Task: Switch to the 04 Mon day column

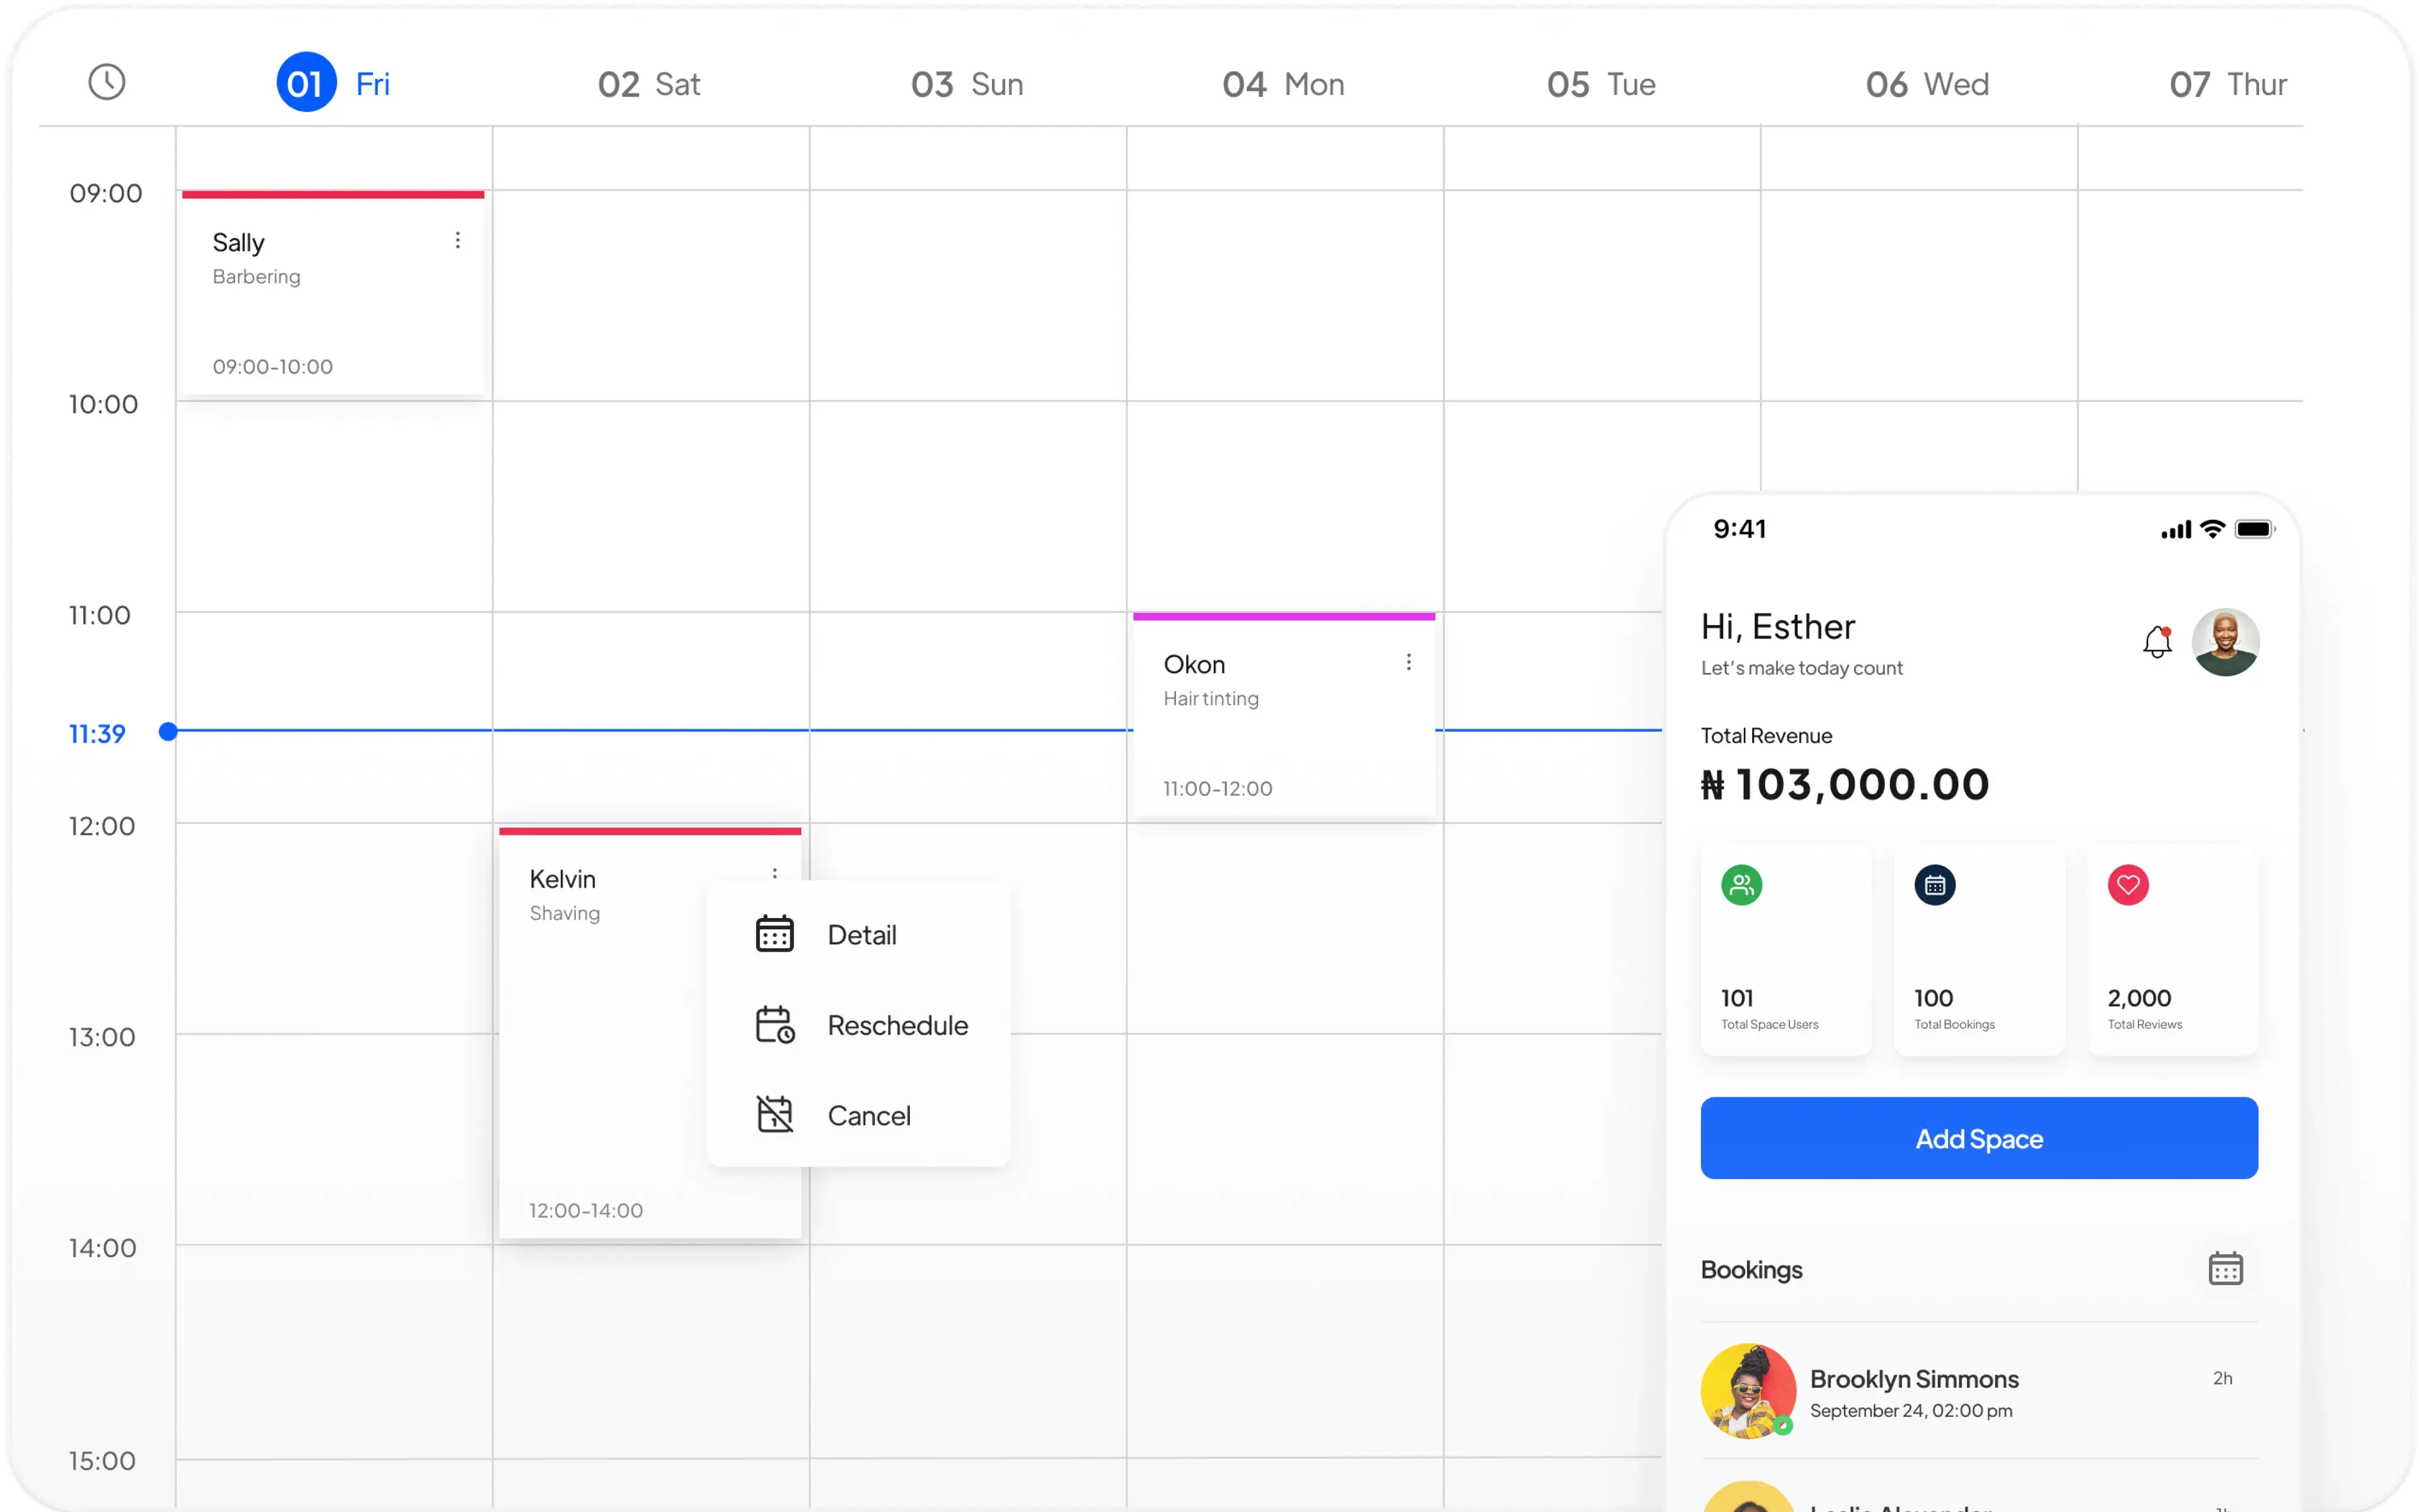Action: [1283, 84]
